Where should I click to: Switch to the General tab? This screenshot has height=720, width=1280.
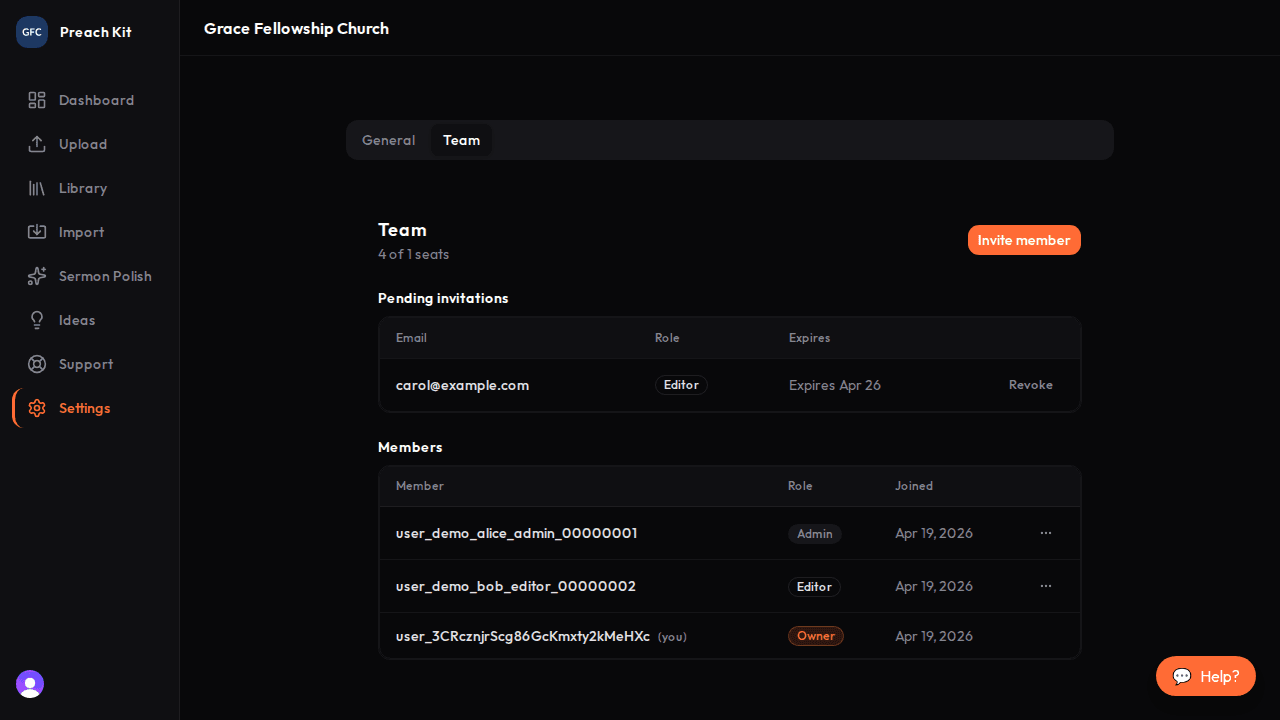388,140
